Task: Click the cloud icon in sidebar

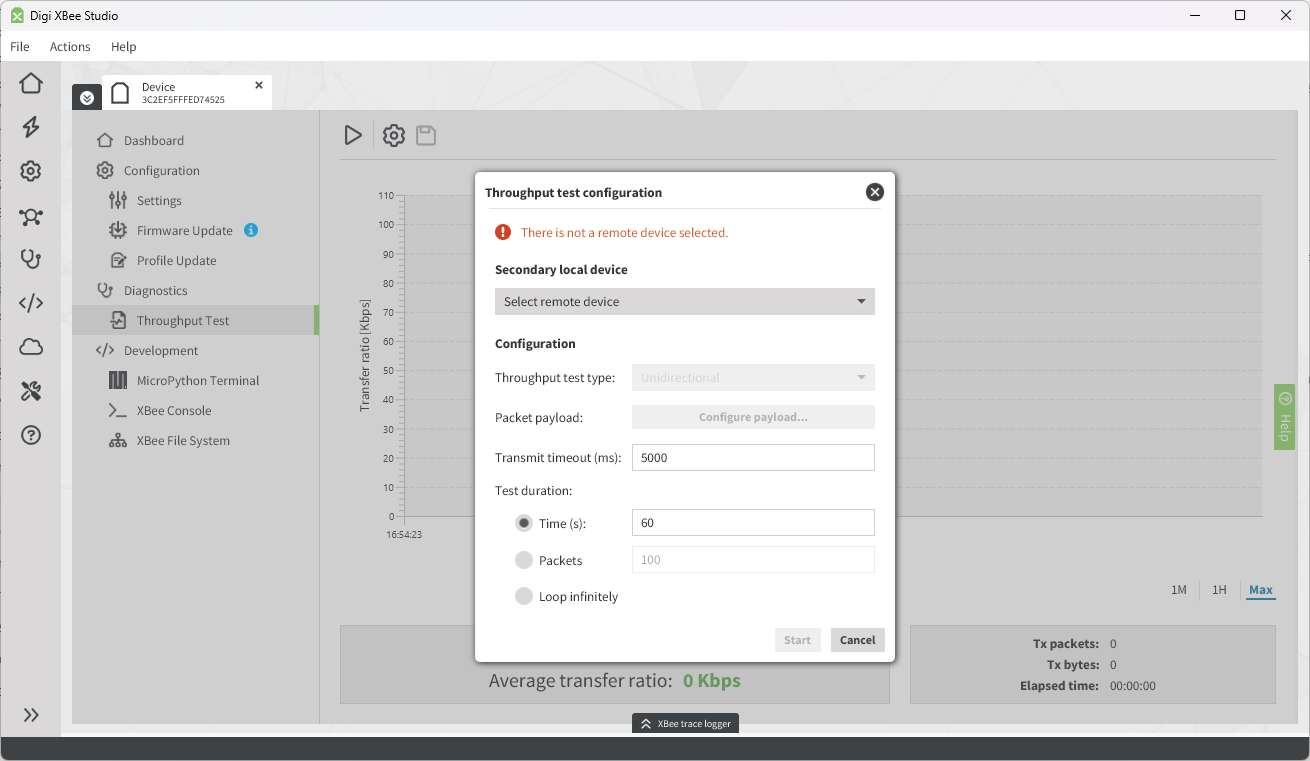Action: coord(31,347)
